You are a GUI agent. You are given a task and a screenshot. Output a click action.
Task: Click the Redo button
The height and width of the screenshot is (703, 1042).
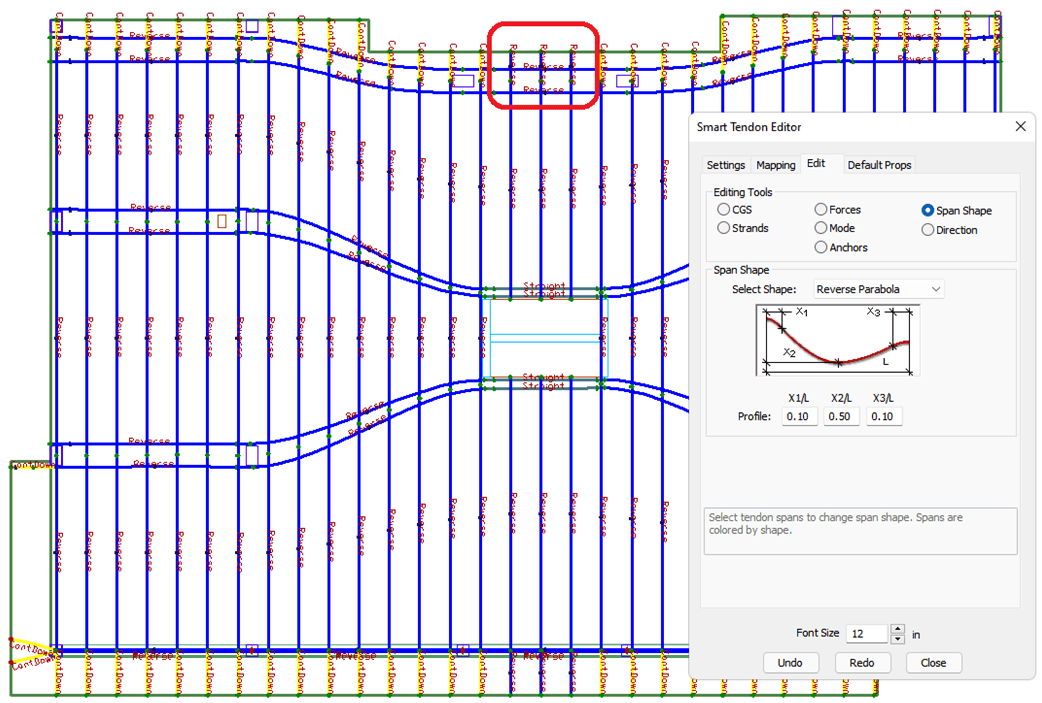click(x=861, y=663)
